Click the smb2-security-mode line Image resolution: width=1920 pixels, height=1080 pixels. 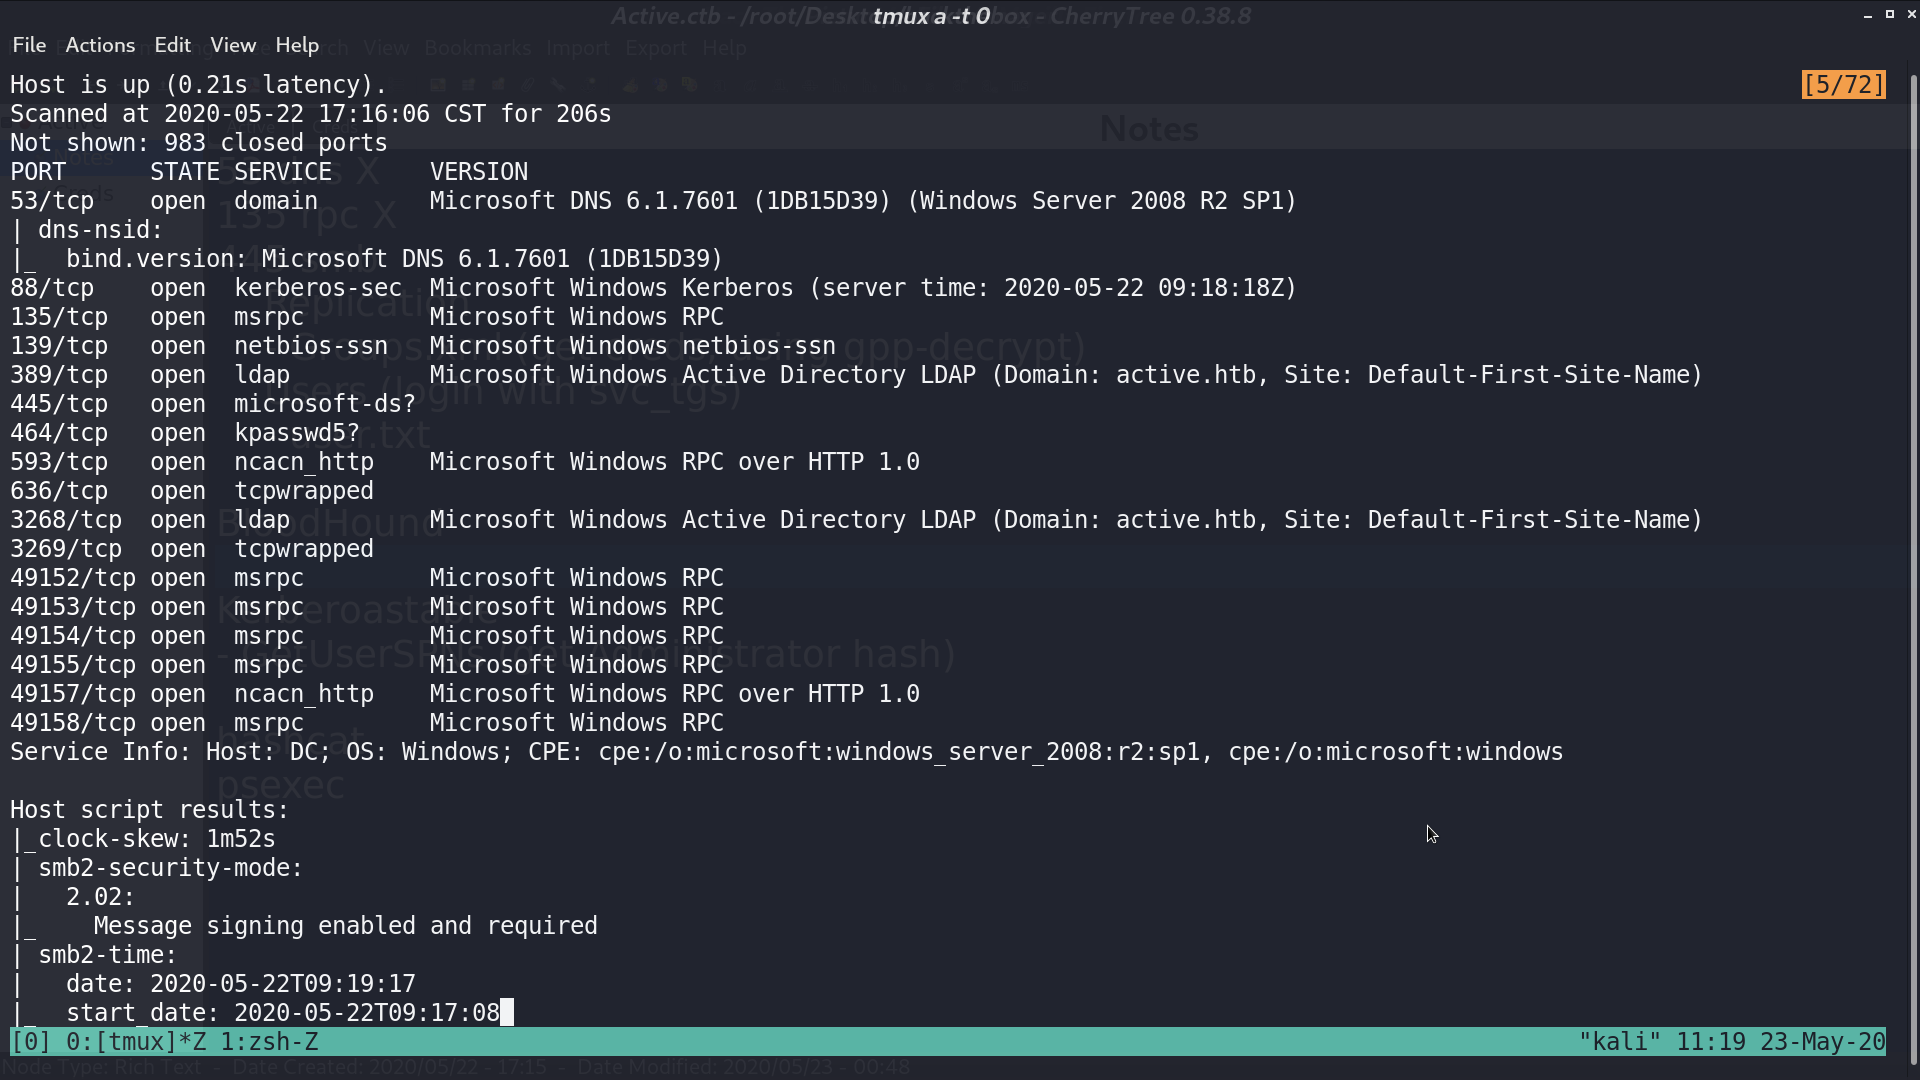click(157, 868)
